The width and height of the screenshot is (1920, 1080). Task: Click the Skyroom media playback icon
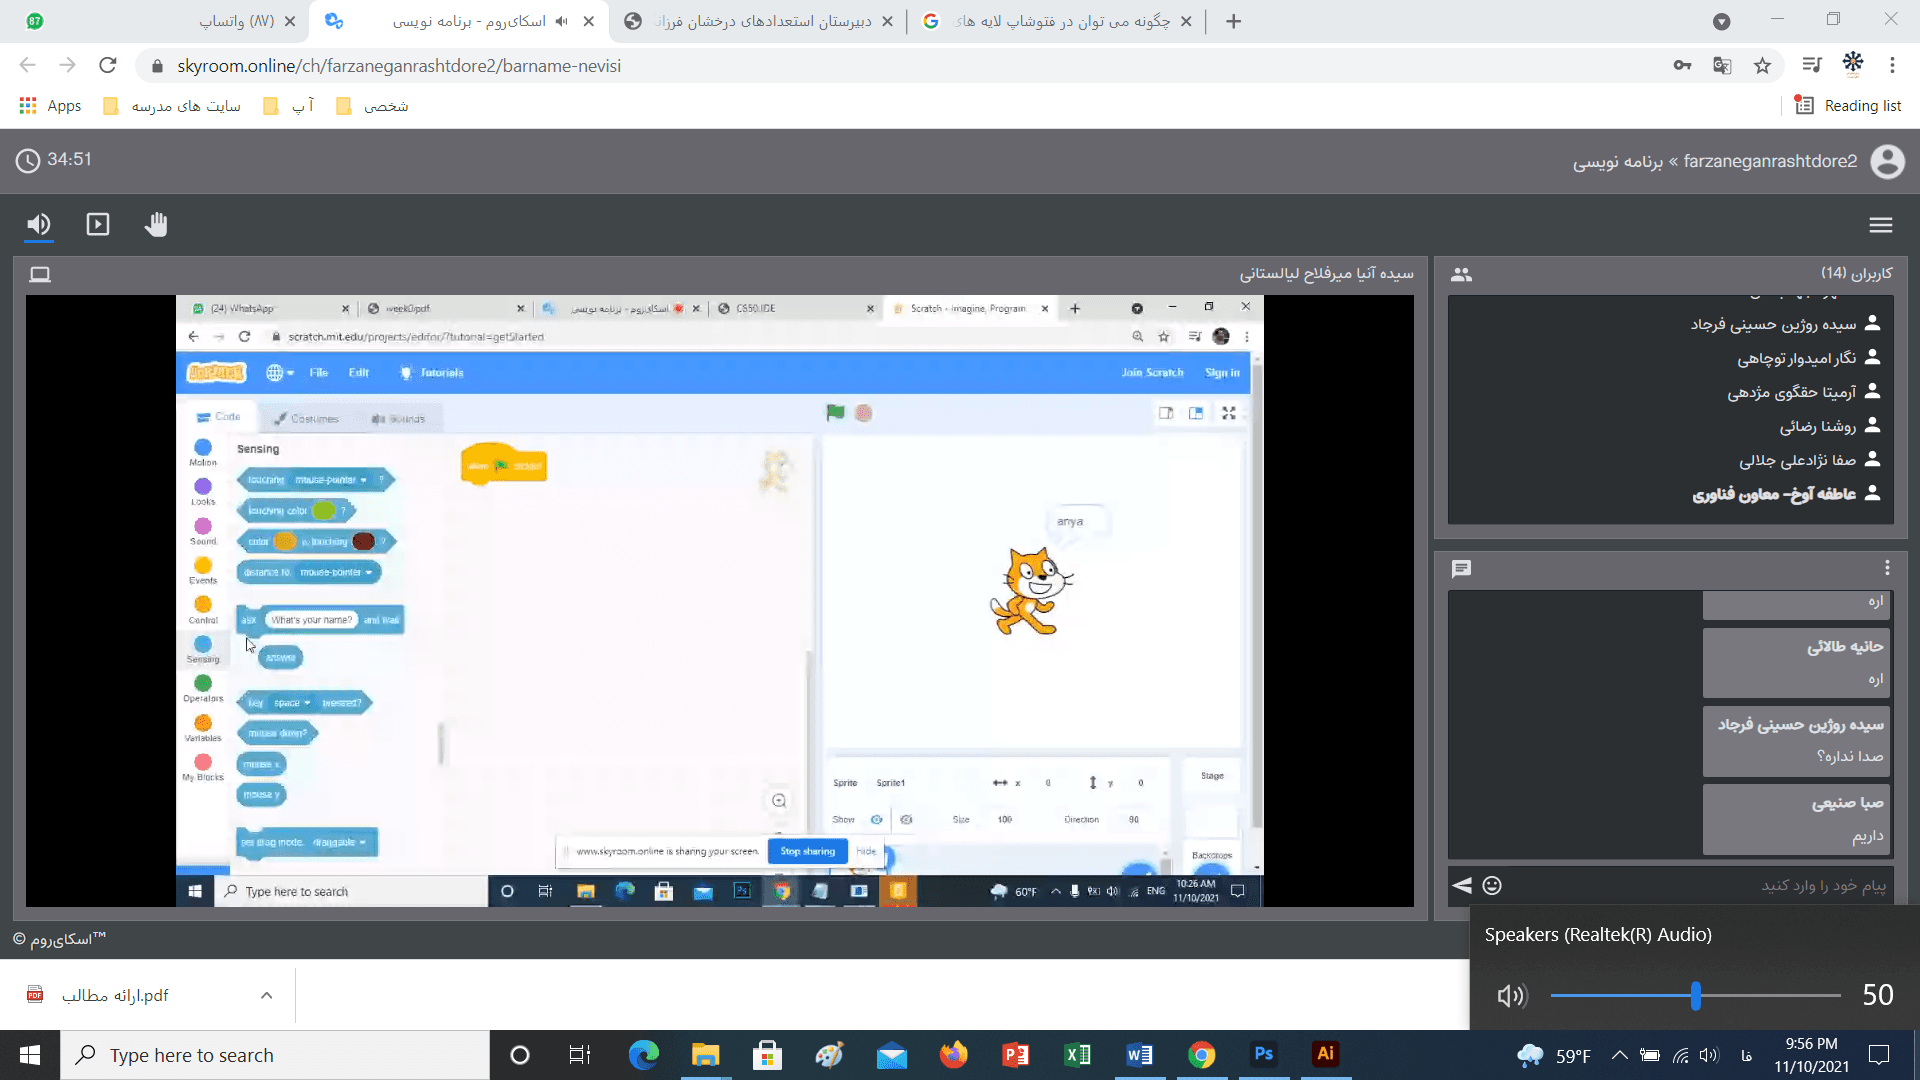98,224
